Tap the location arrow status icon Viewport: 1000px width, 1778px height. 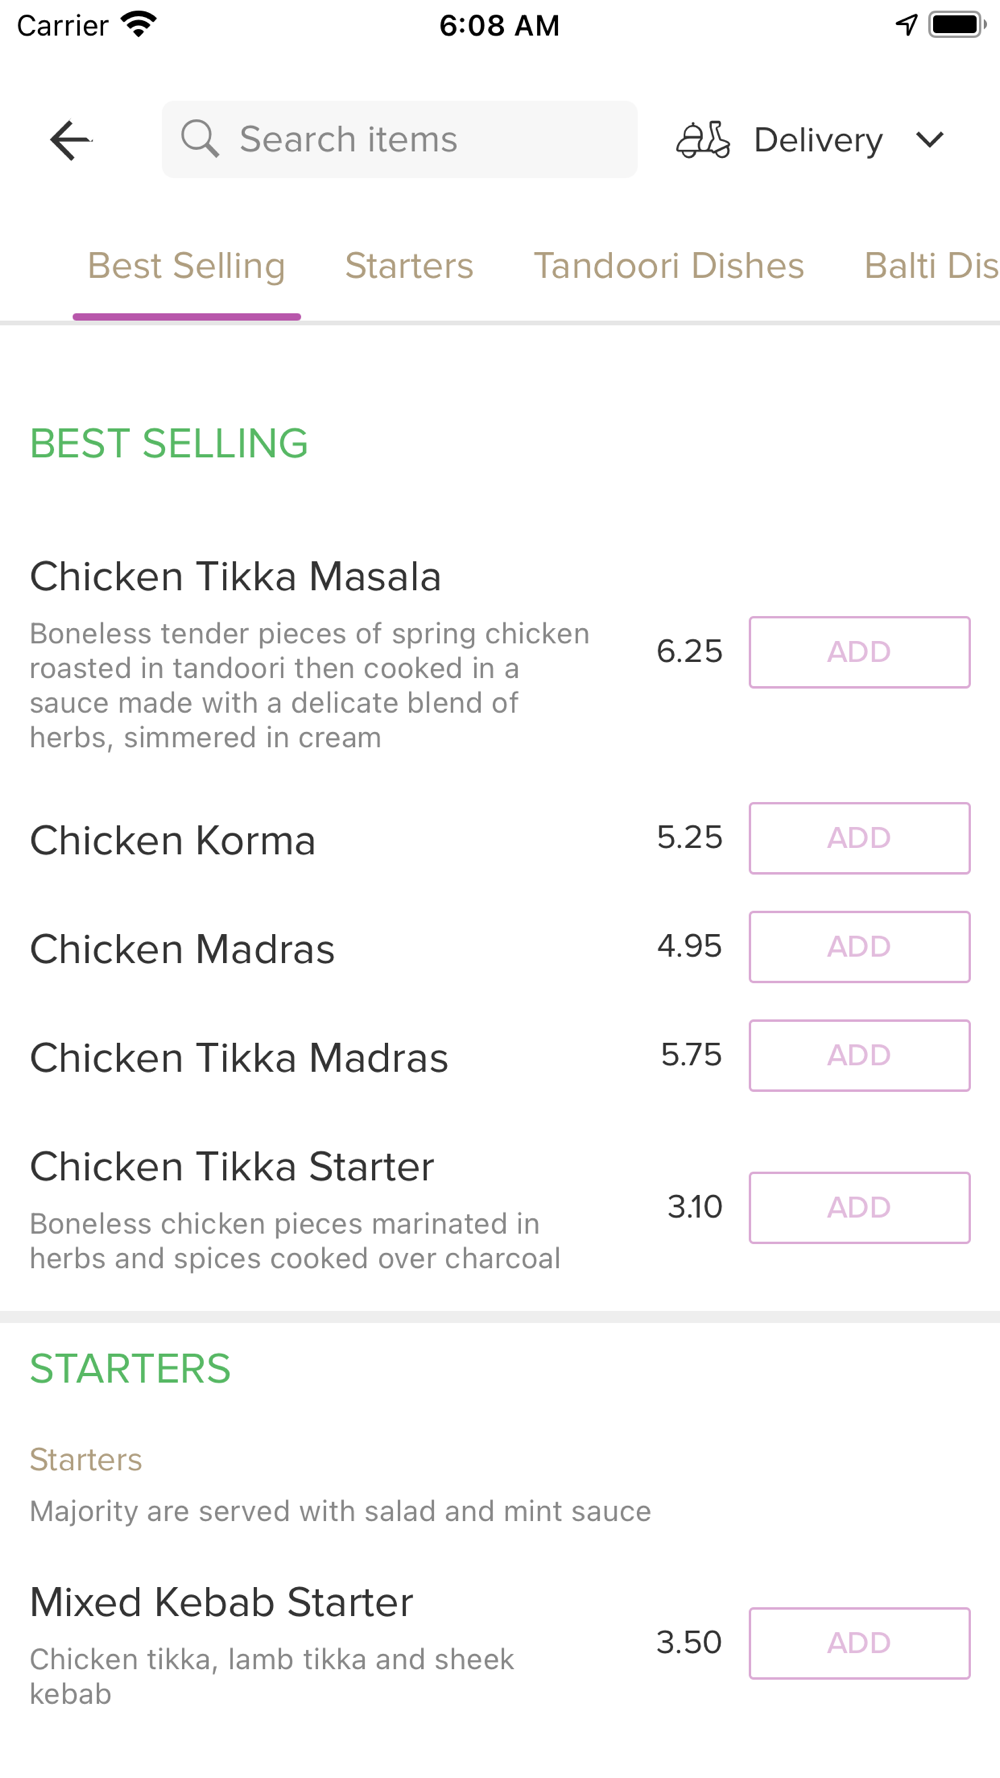906,24
